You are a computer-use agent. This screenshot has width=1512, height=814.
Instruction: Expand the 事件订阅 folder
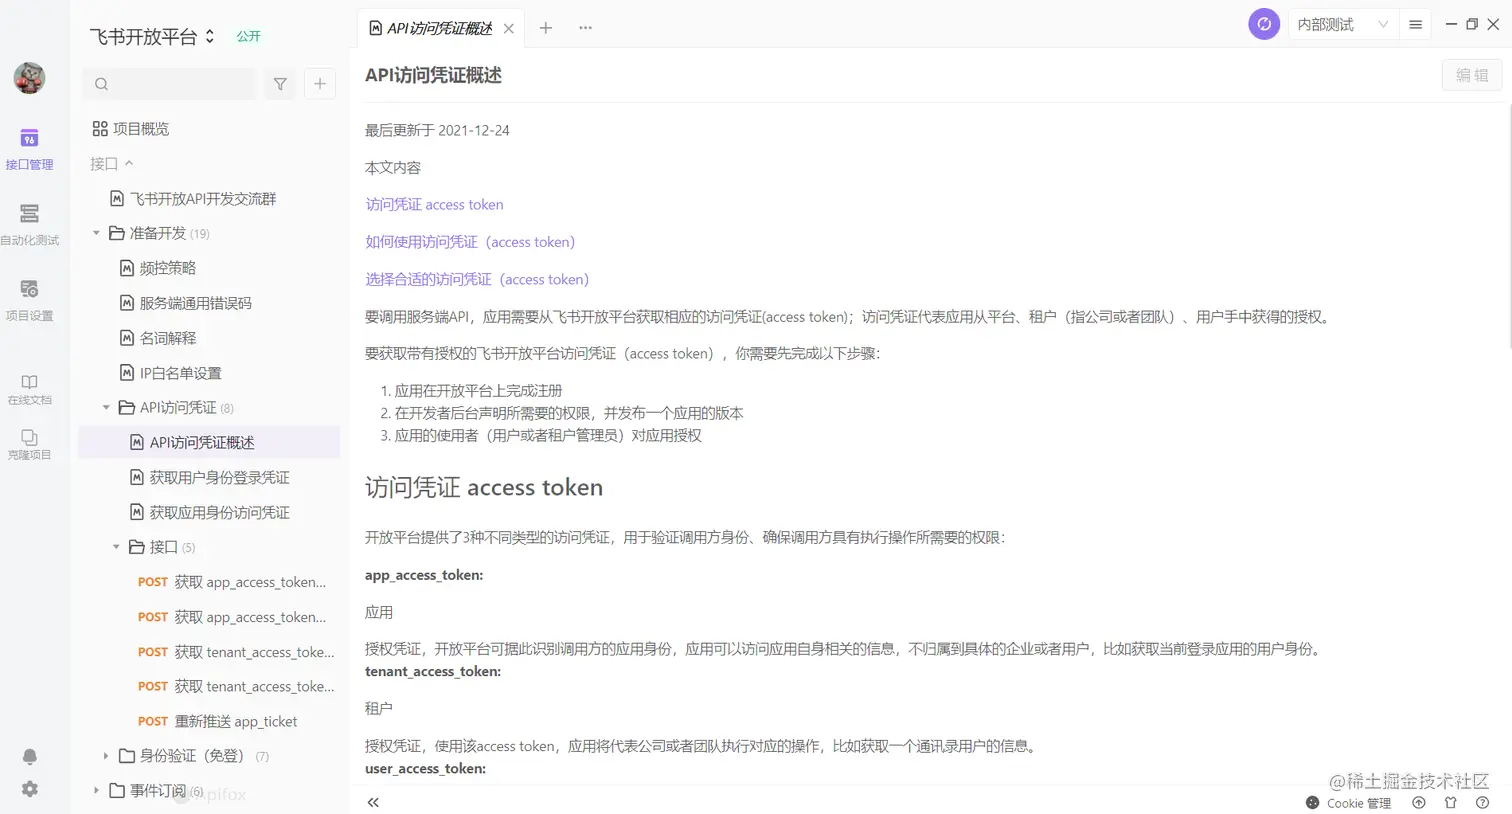point(97,790)
